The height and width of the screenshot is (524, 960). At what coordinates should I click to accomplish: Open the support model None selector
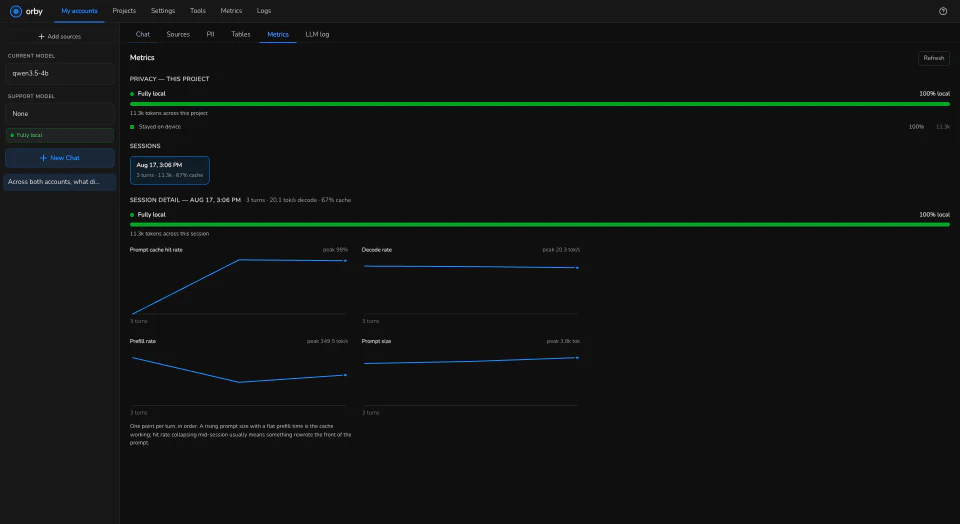point(59,114)
